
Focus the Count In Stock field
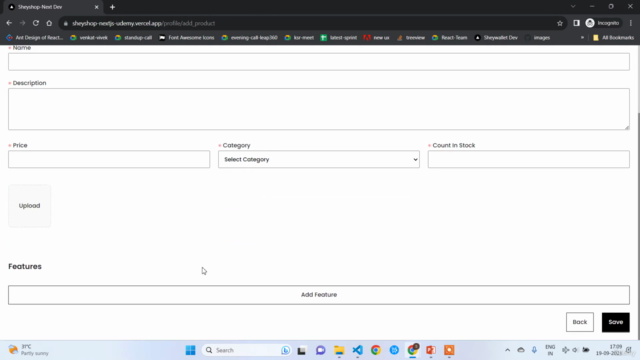pos(529,159)
